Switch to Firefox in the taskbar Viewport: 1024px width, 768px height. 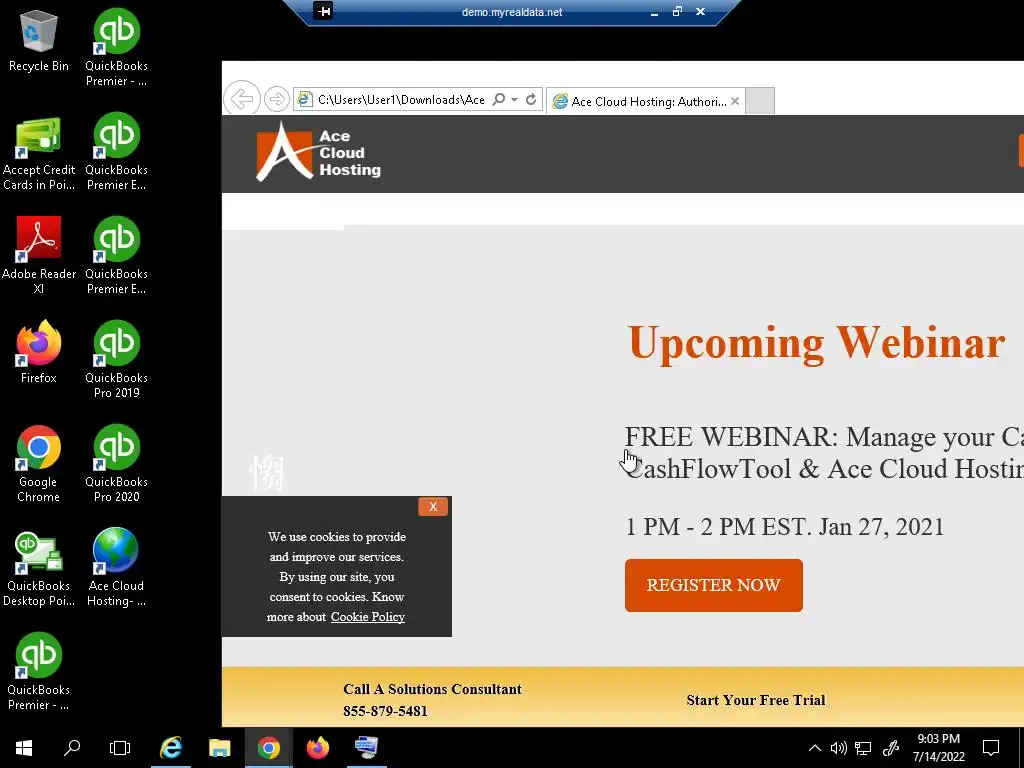[x=317, y=747]
